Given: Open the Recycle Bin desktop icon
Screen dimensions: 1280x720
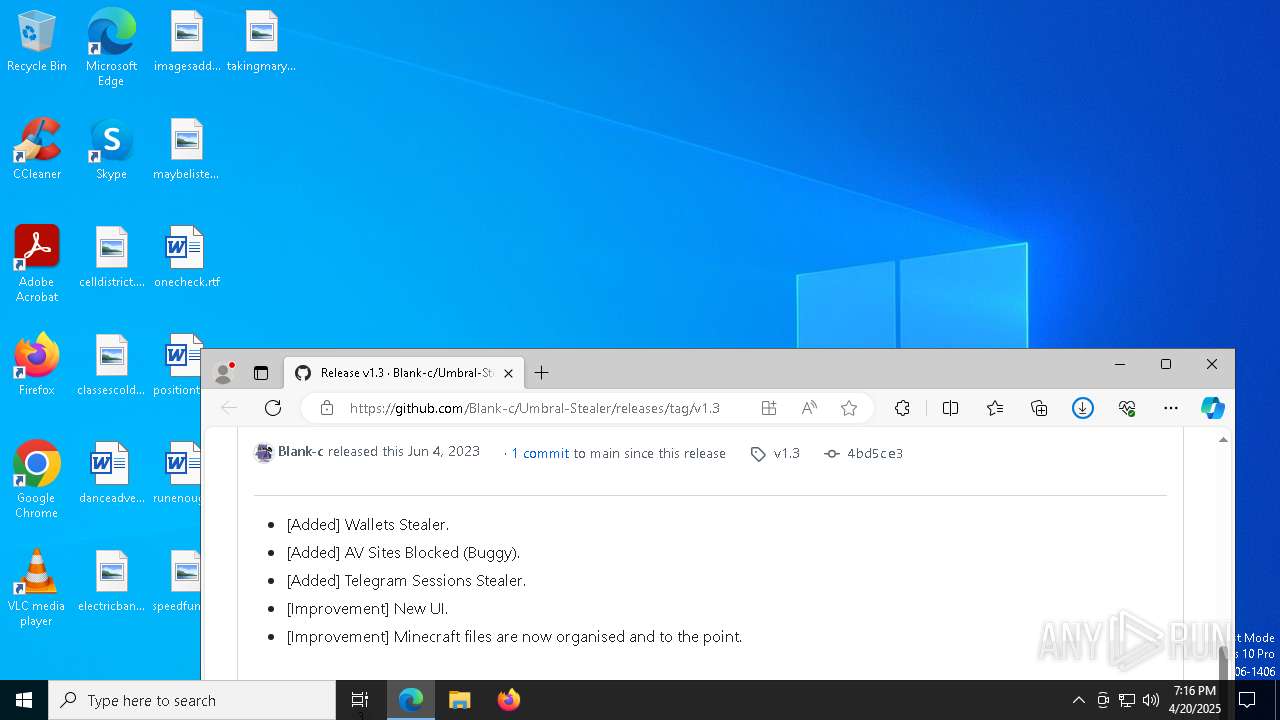Looking at the screenshot, I should tap(37, 41).
